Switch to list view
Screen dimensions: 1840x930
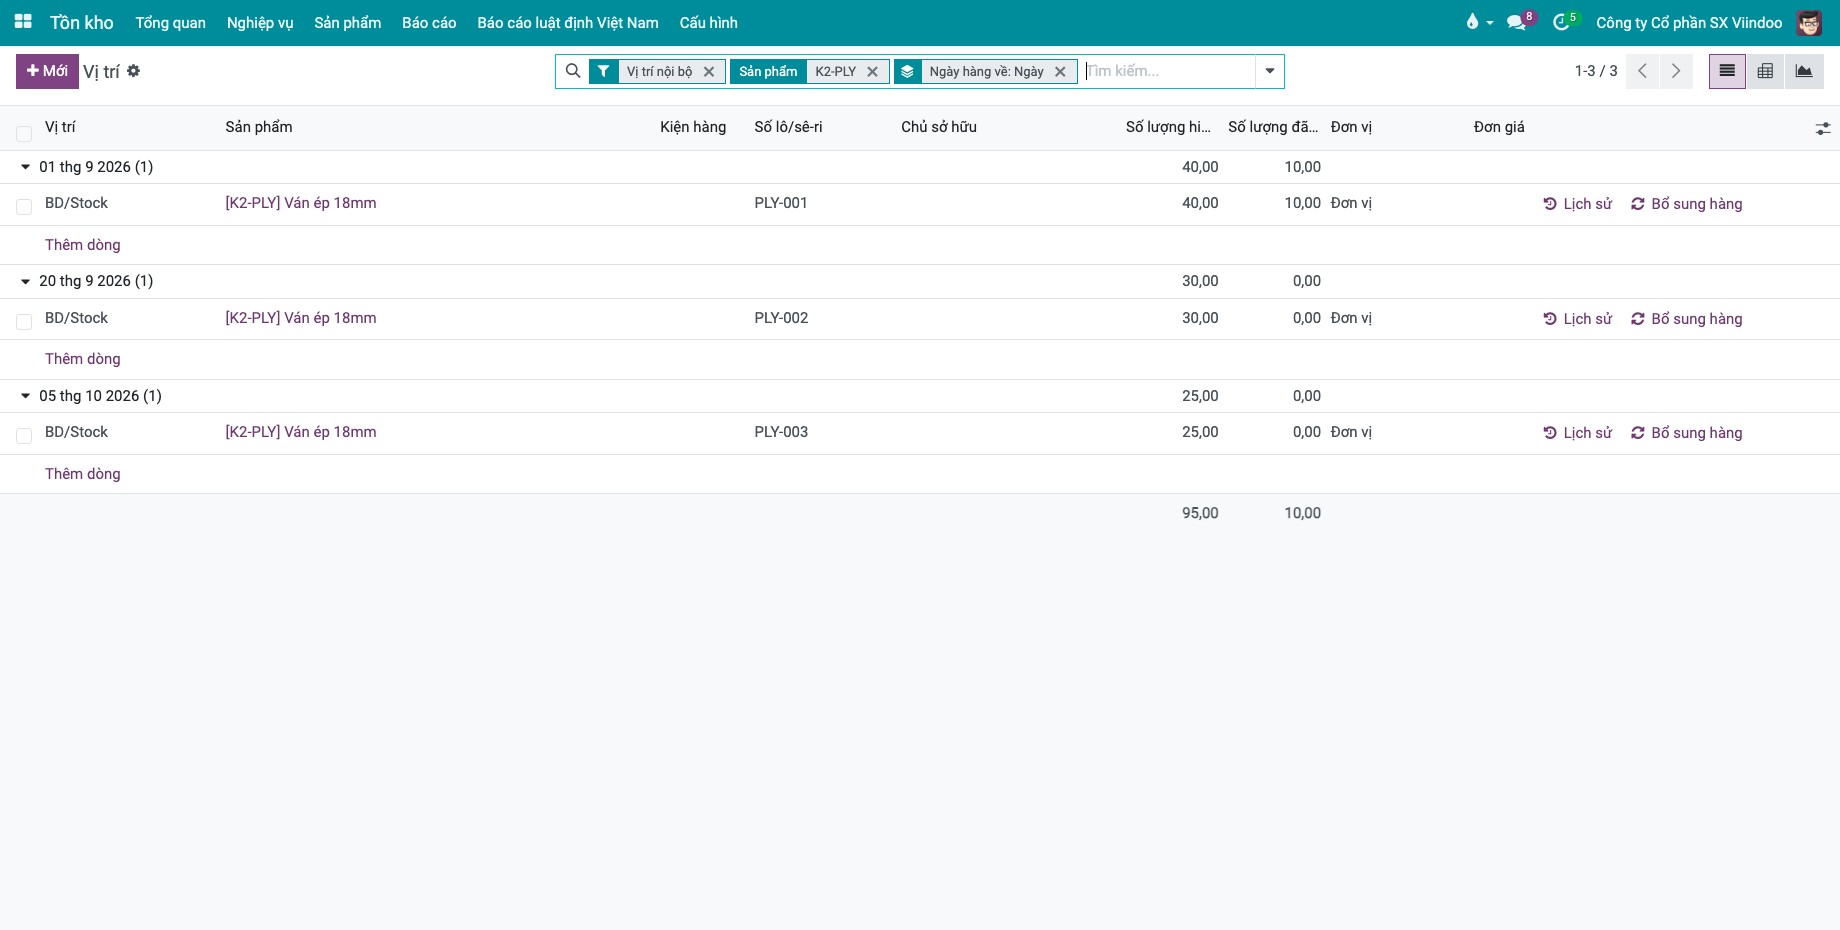[x=1727, y=71]
